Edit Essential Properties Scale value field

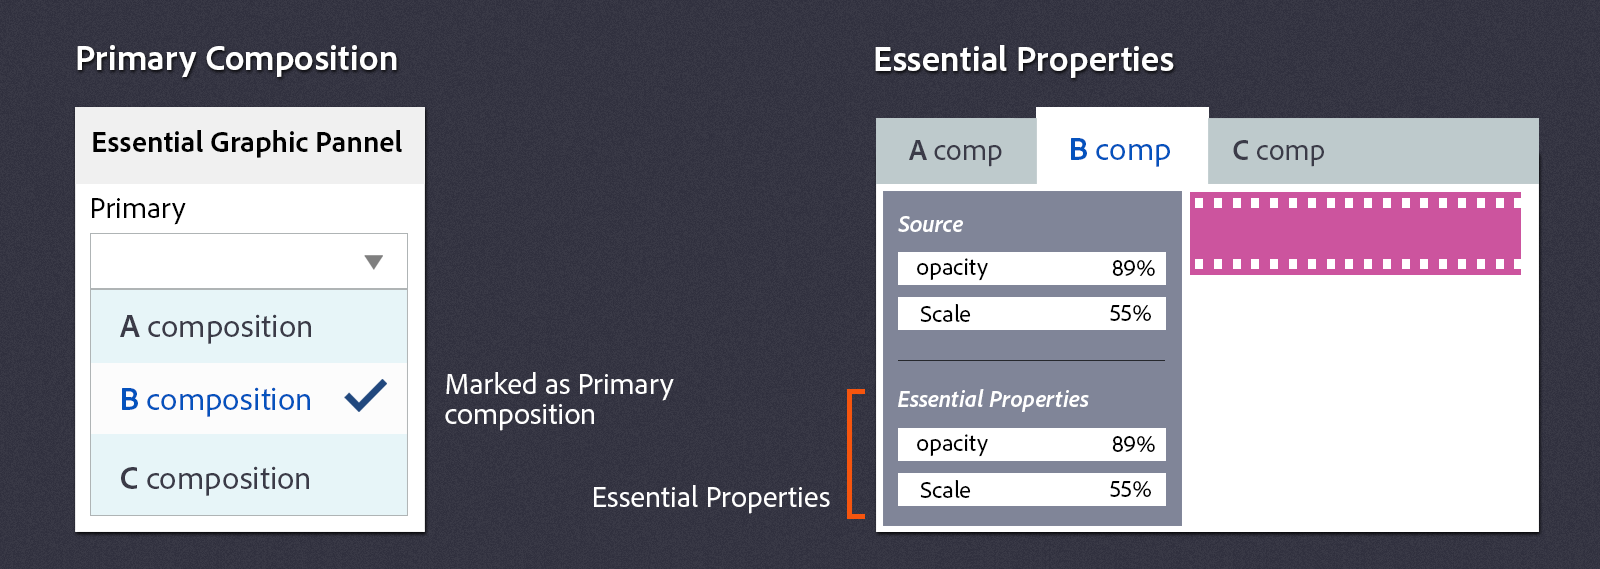pos(1032,490)
